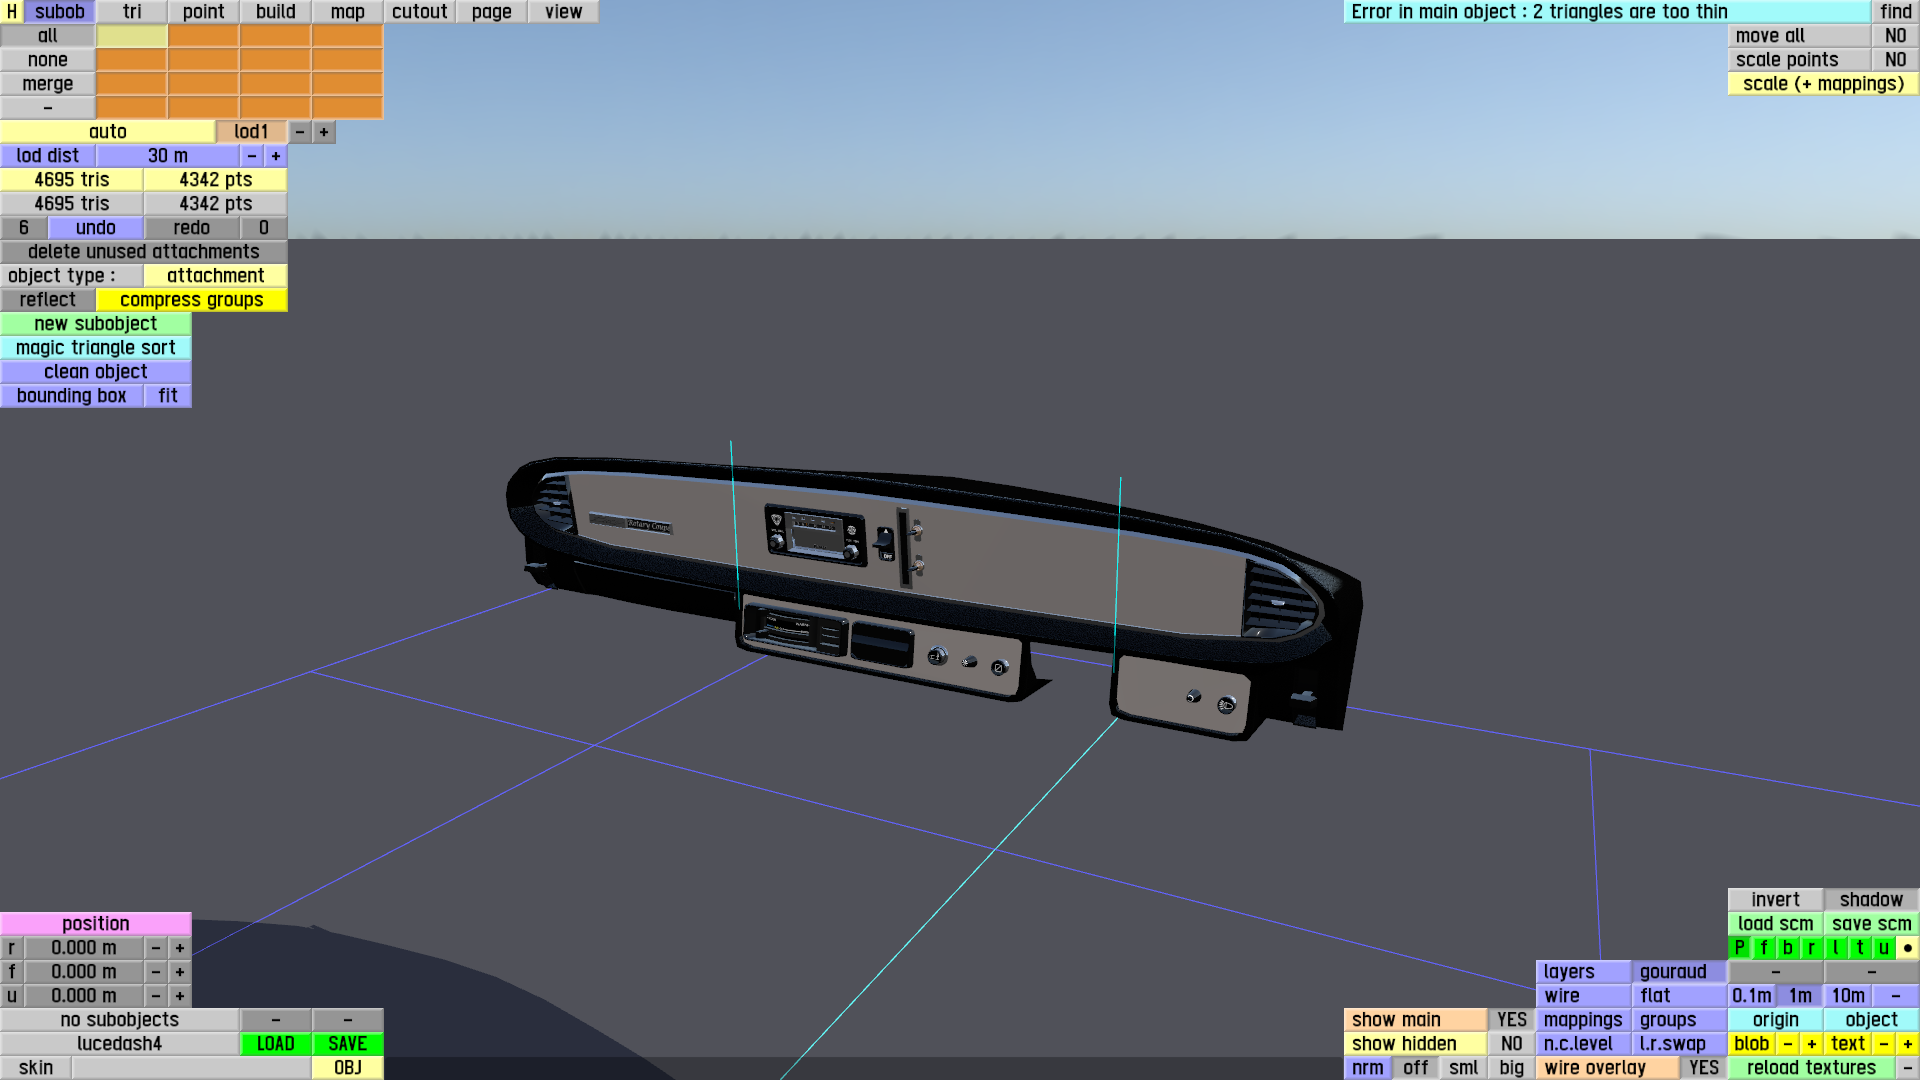Toggle show main YES setting
The width and height of the screenshot is (1920, 1080).
click(x=1511, y=1020)
